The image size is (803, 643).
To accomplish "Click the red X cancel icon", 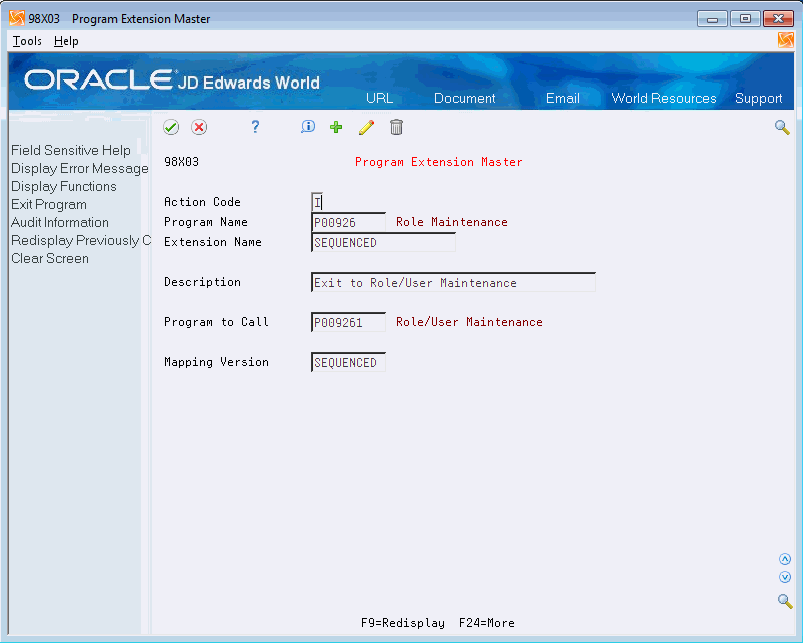I will pos(199,127).
